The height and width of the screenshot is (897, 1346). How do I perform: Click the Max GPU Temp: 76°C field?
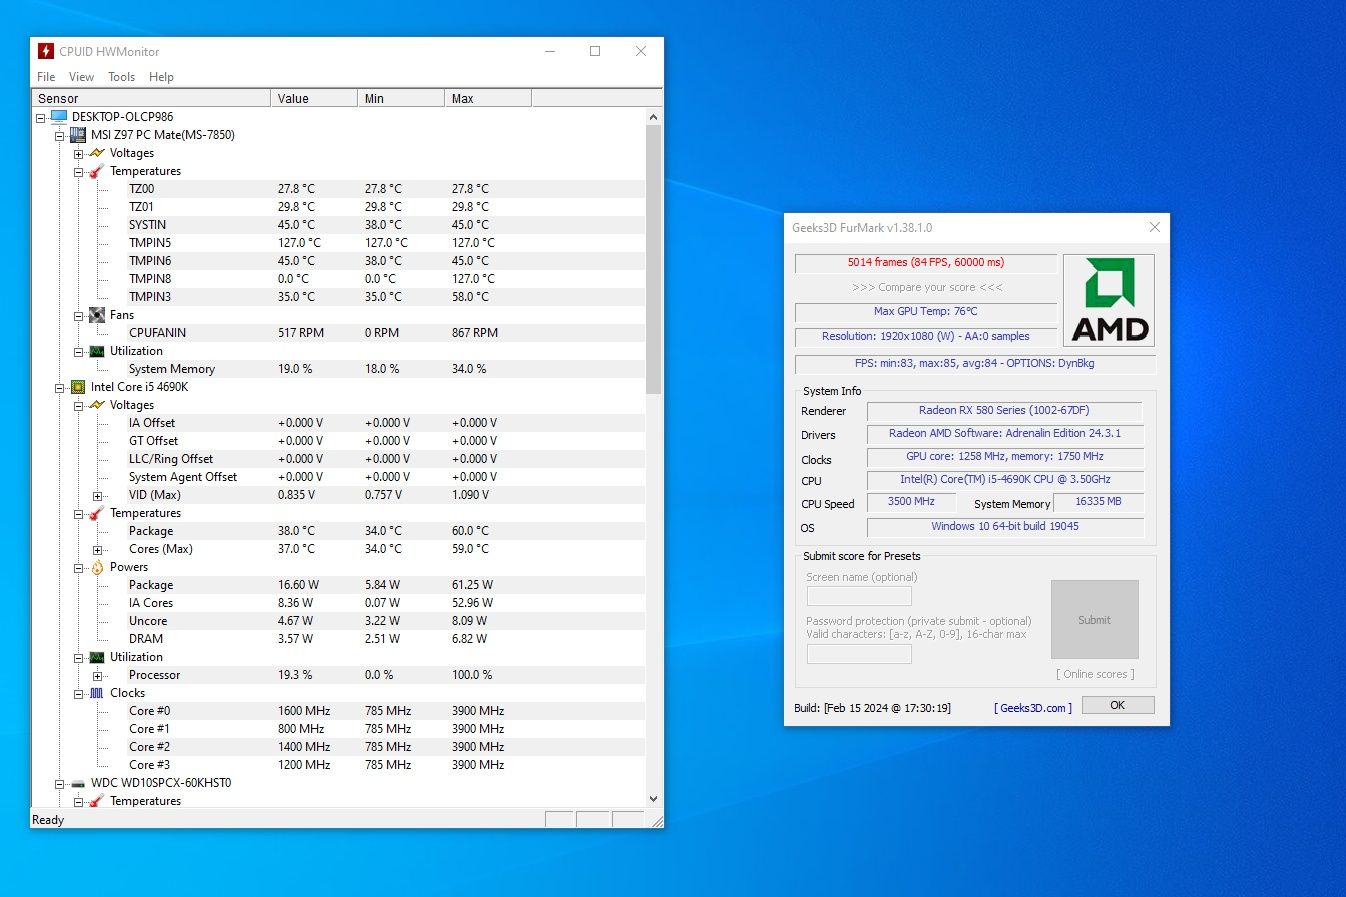(926, 312)
